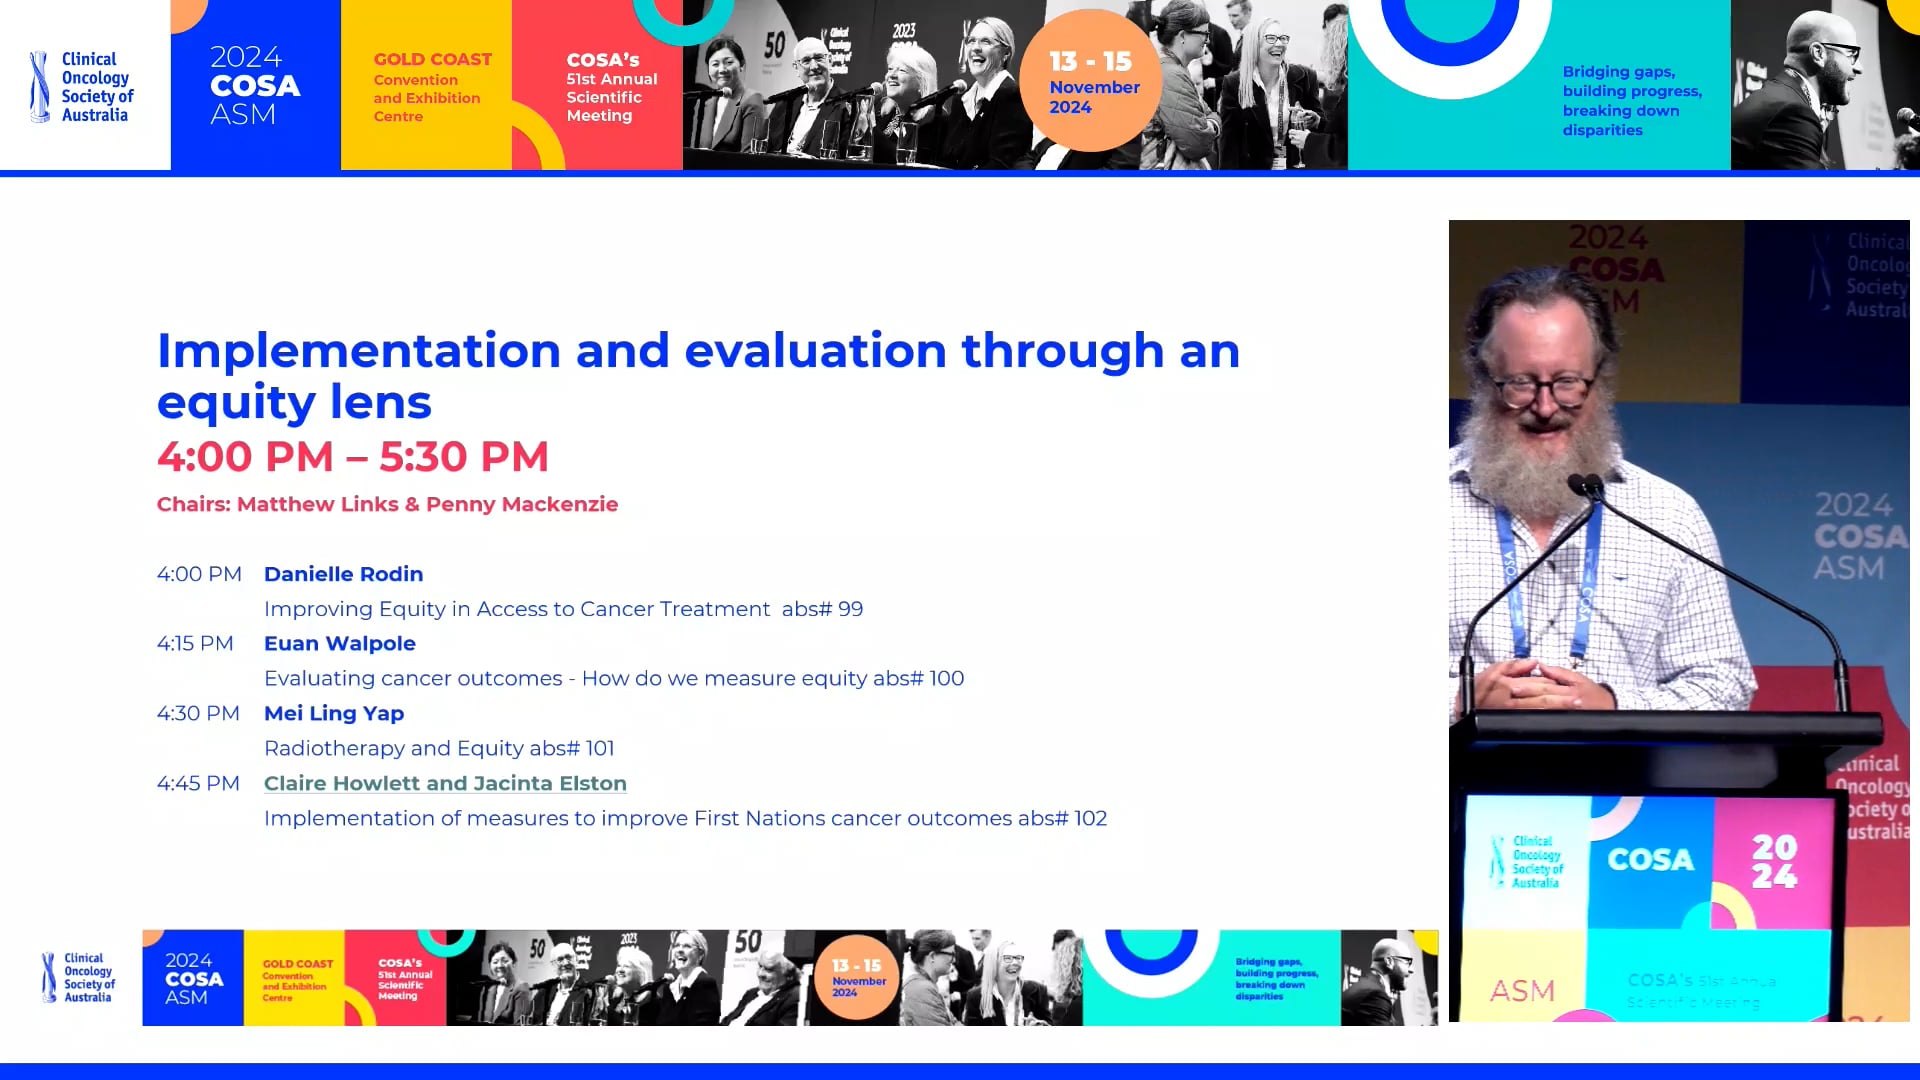
Task: Select the Bridging gaps tagline tile
Action: [x=1630, y=100]
